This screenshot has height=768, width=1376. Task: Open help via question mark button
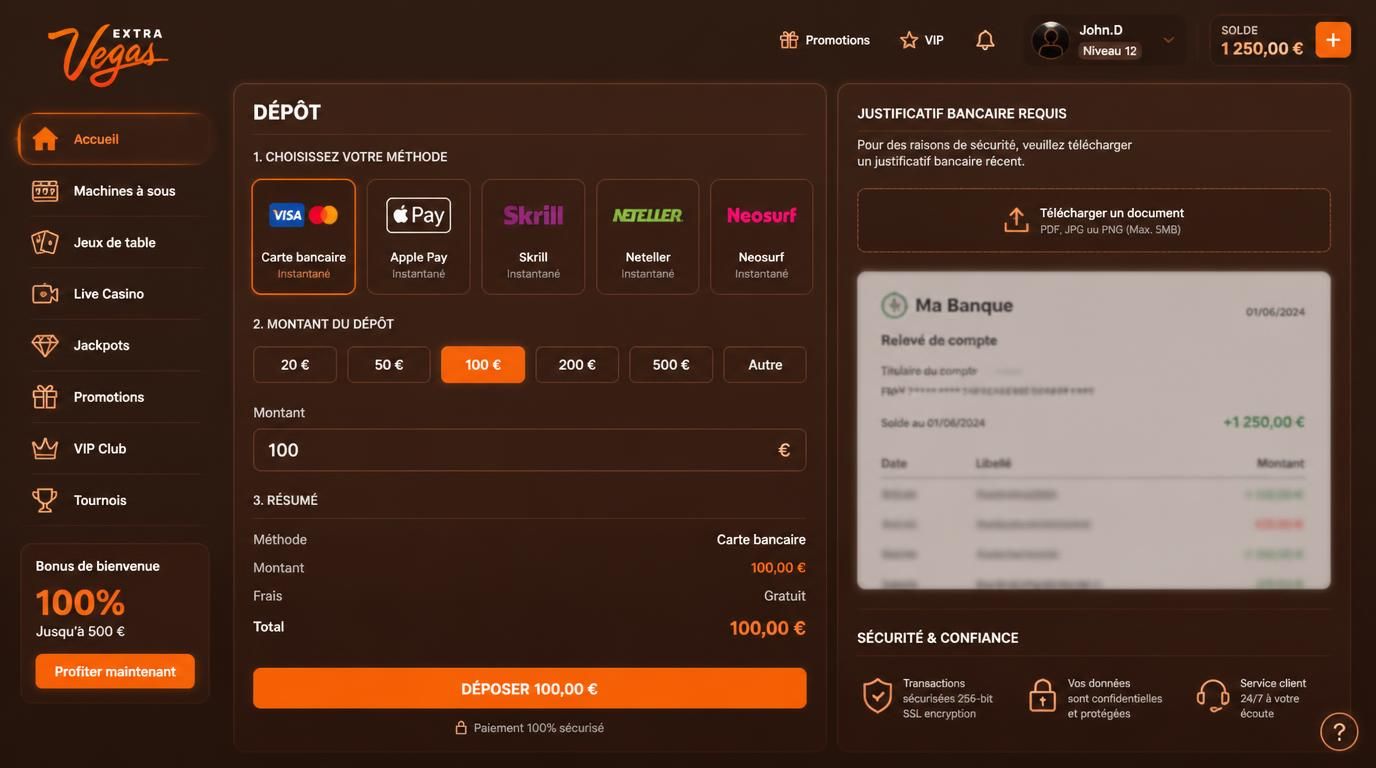point(1339,732)
